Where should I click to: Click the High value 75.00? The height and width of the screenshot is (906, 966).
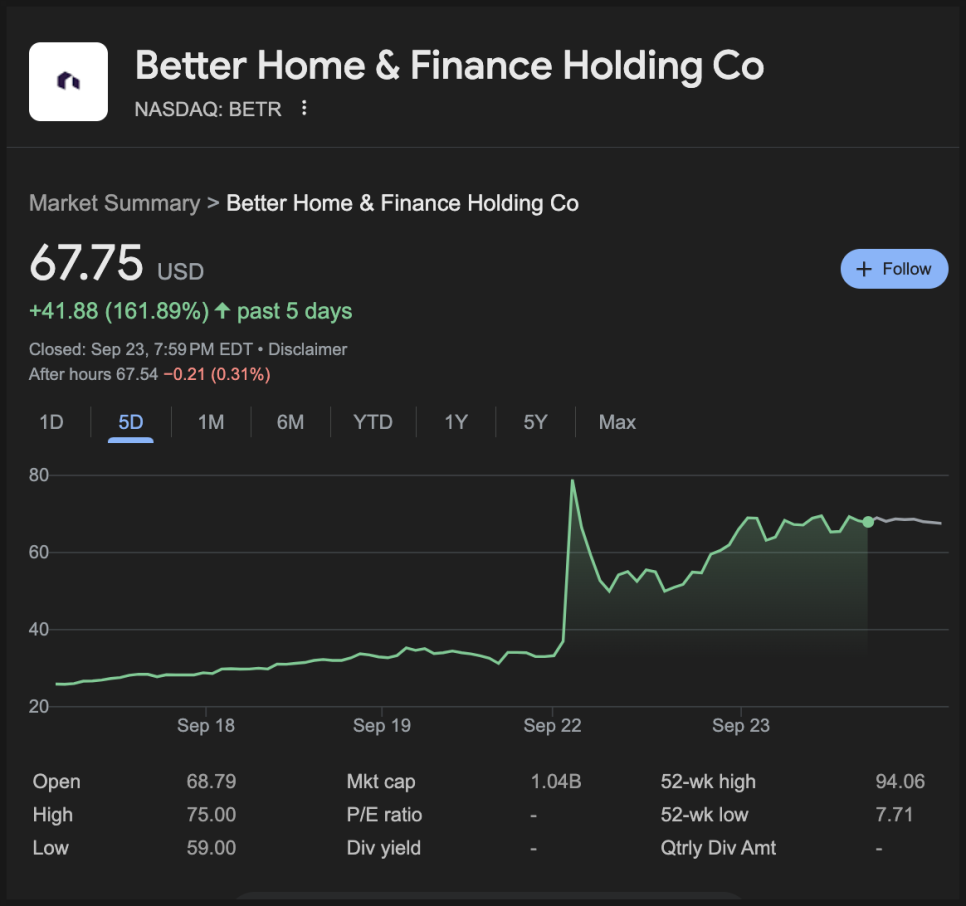(211, 815)
